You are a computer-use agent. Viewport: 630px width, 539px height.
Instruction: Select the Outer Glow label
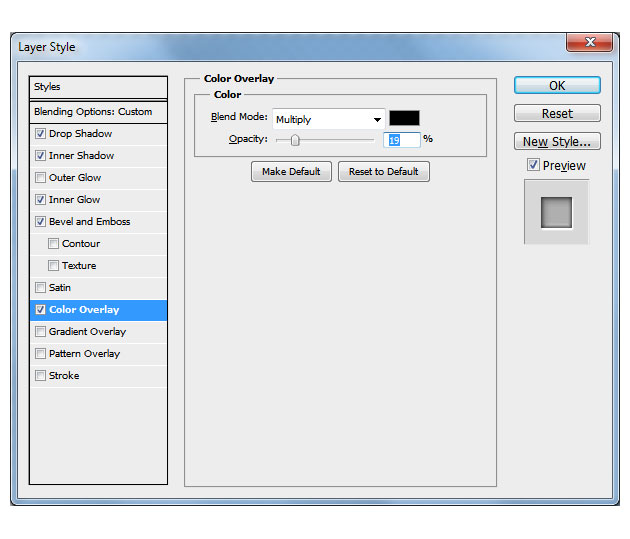point(75,178)
